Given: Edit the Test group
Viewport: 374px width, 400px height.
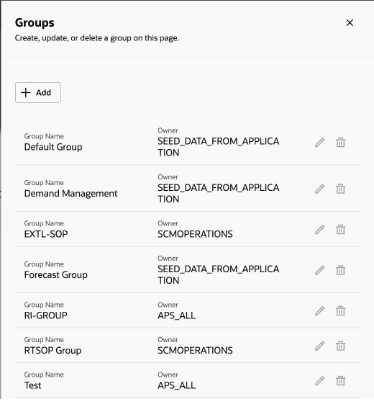Looking at the screenshot, I should [x=320, y=380].
